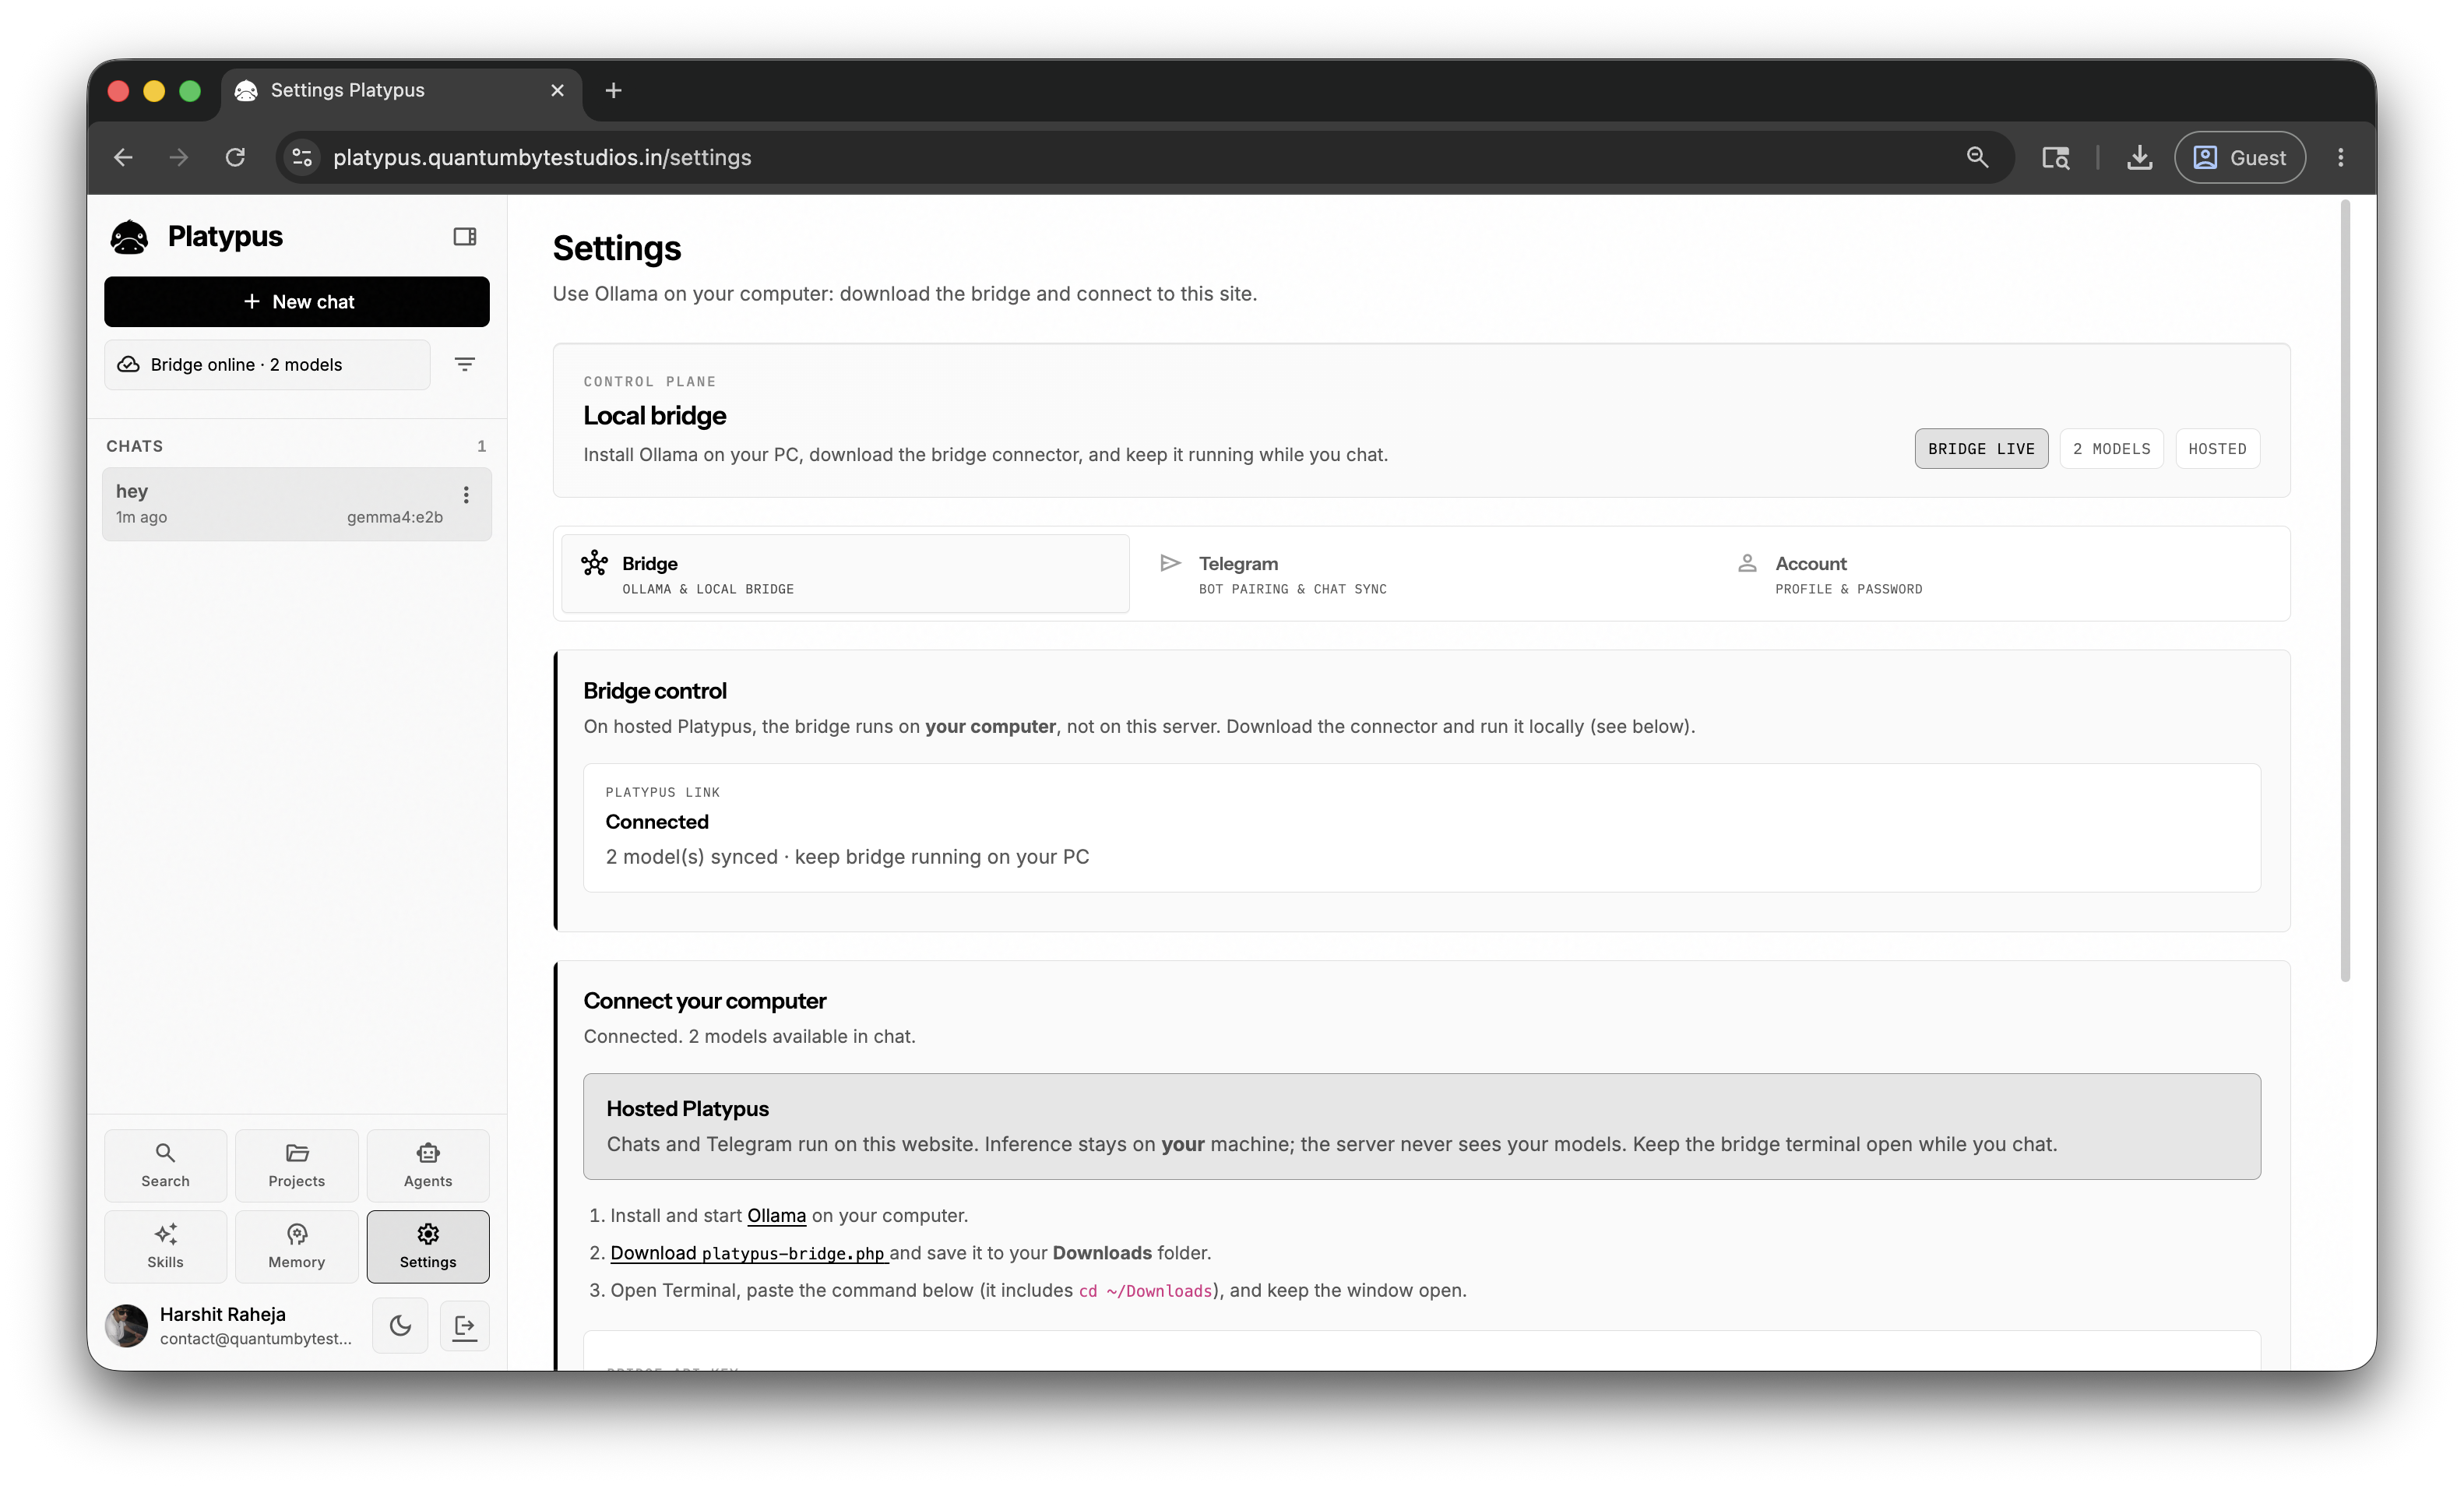Click the HOSTED badge
The width and height of the screenshot is (2464, 1486).
point(2217,449)
